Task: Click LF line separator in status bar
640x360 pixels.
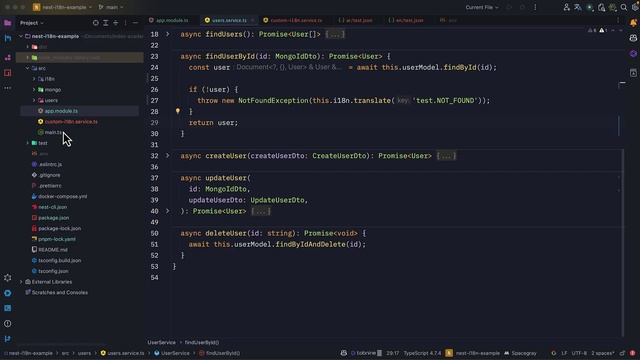Action: 564,353
